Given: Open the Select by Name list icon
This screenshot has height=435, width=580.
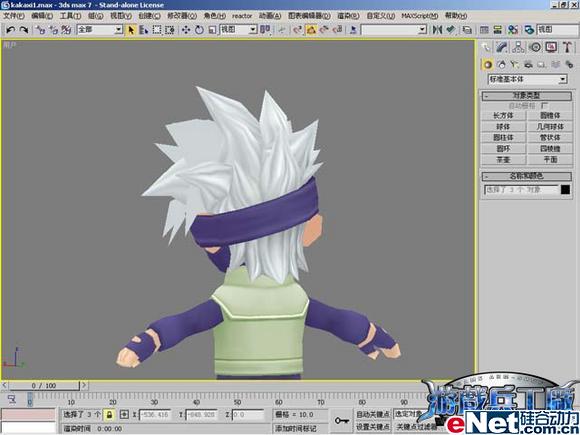Looking at the screenshot, I should tap(144, 30).
